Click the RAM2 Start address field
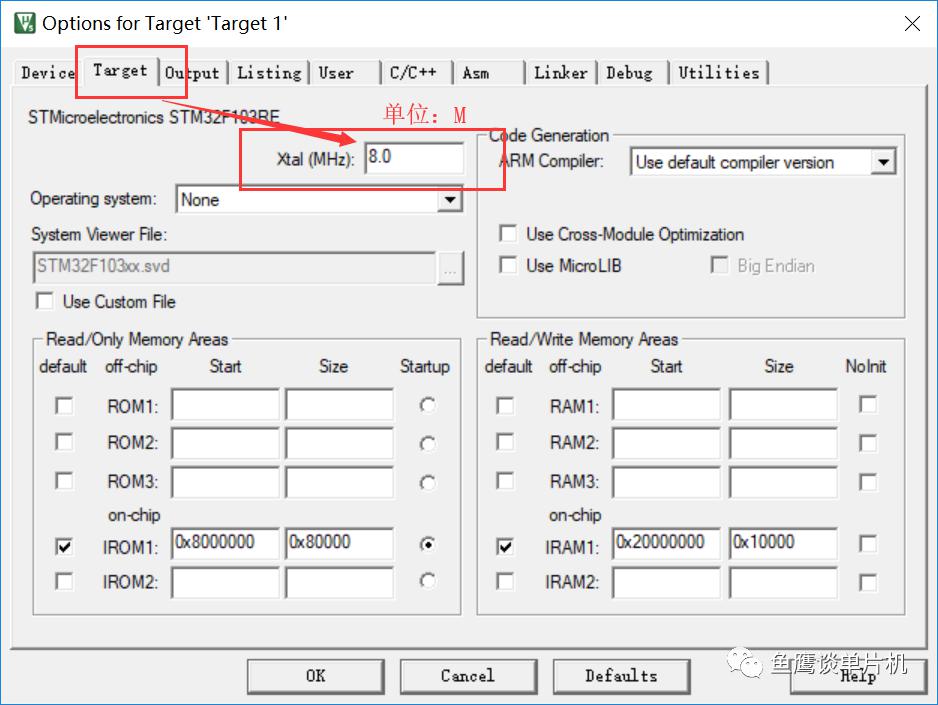Image resolution: width=938 pixels, height=705 pixels. pos(666,443)
